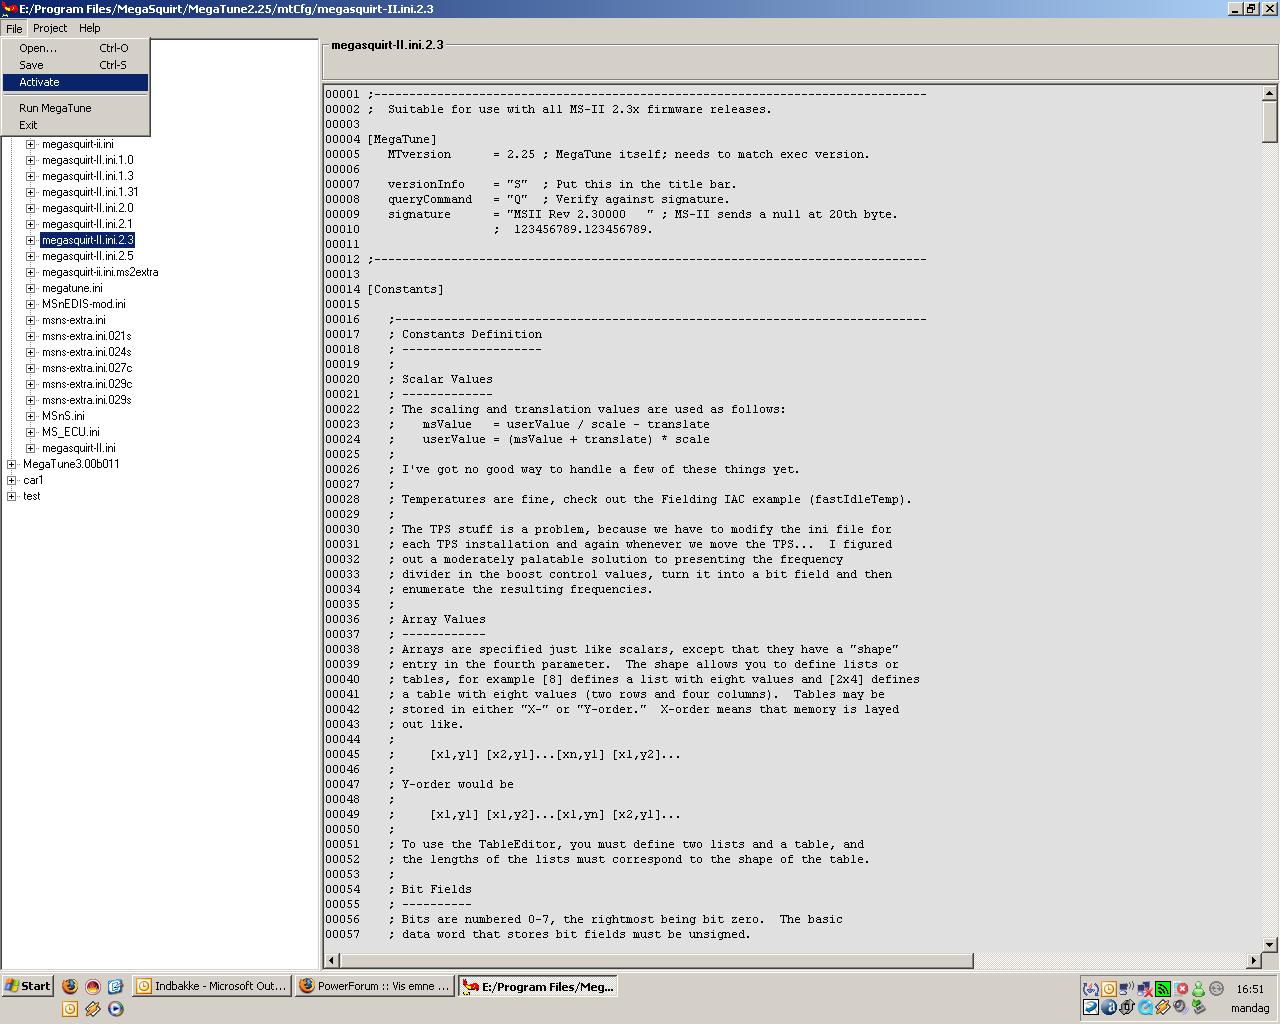The width and height of the screenshot is (1280, 1024).
Task: Click the red round quick launch icon
Action: point(93,986)
